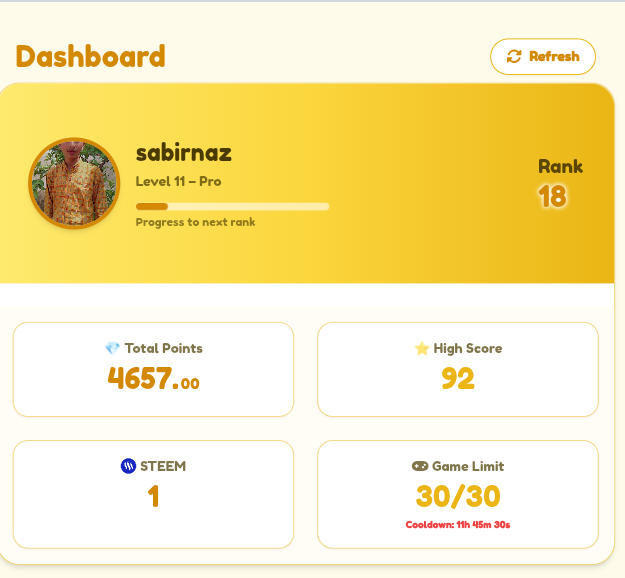Click the Dashboard heading

[x=90, y=56]
